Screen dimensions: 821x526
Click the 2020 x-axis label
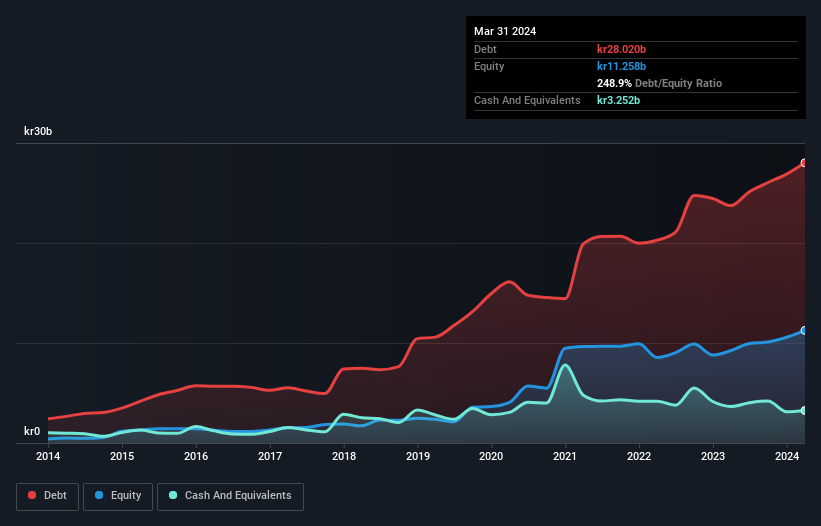[491, 456]
